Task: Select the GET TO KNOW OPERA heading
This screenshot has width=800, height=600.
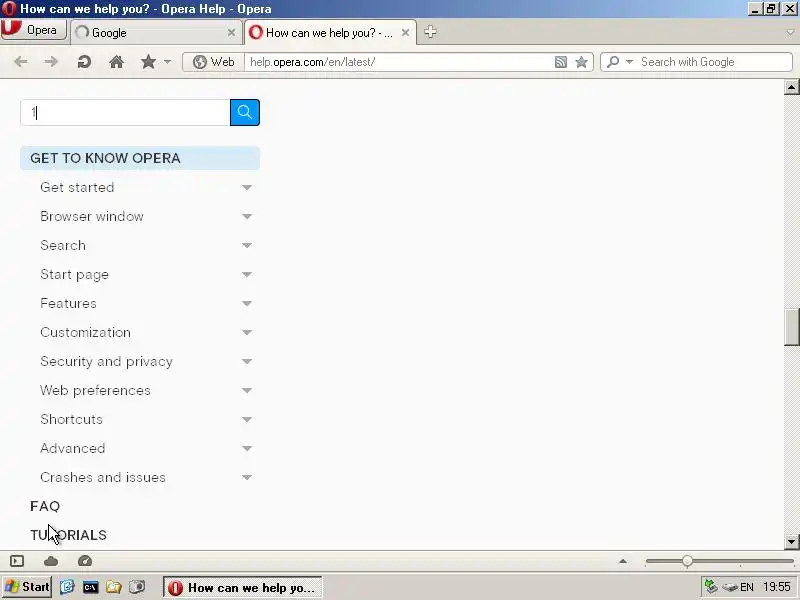Action: (x=140, y=158)
